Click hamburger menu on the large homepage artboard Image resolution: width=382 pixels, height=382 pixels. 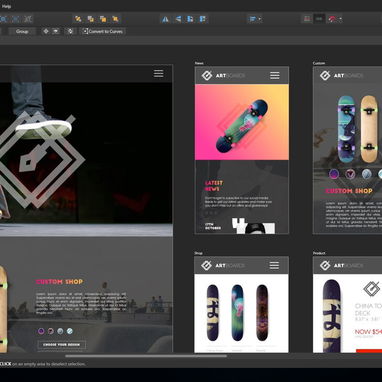tap(159, 73)
